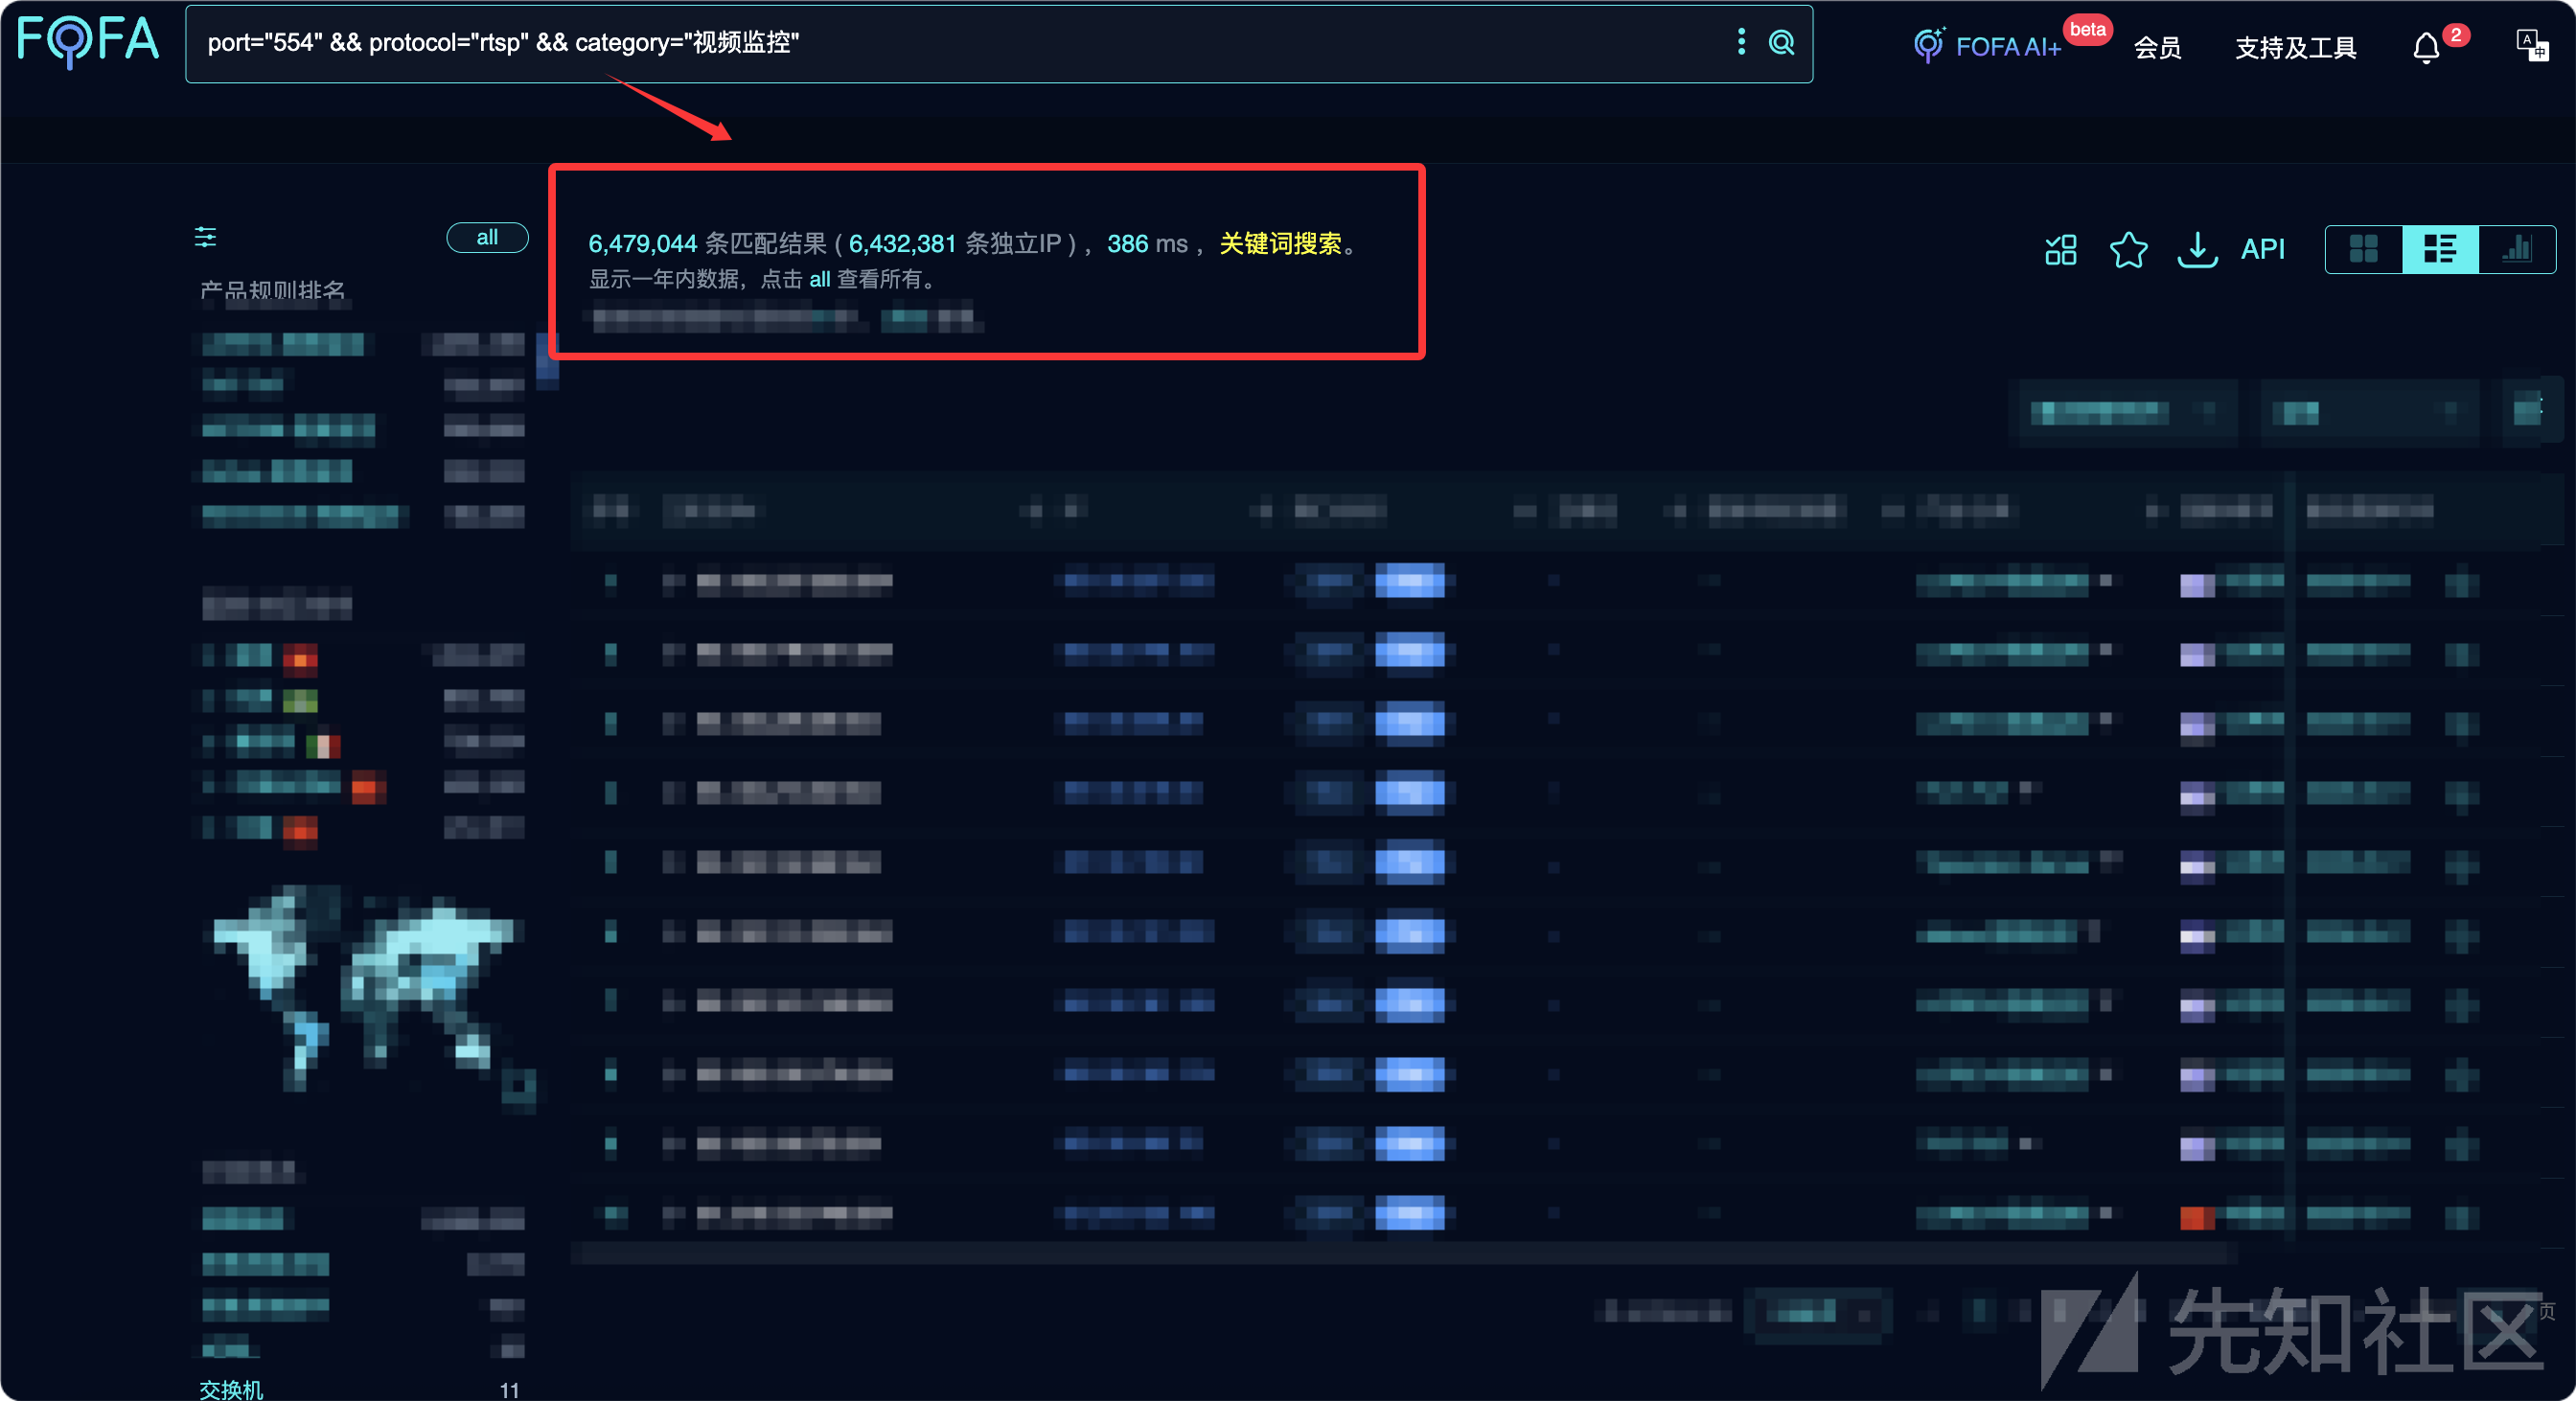Click the filter sliders icon
Viewport: 2576px width, 1401px height.
pos(205,237)
